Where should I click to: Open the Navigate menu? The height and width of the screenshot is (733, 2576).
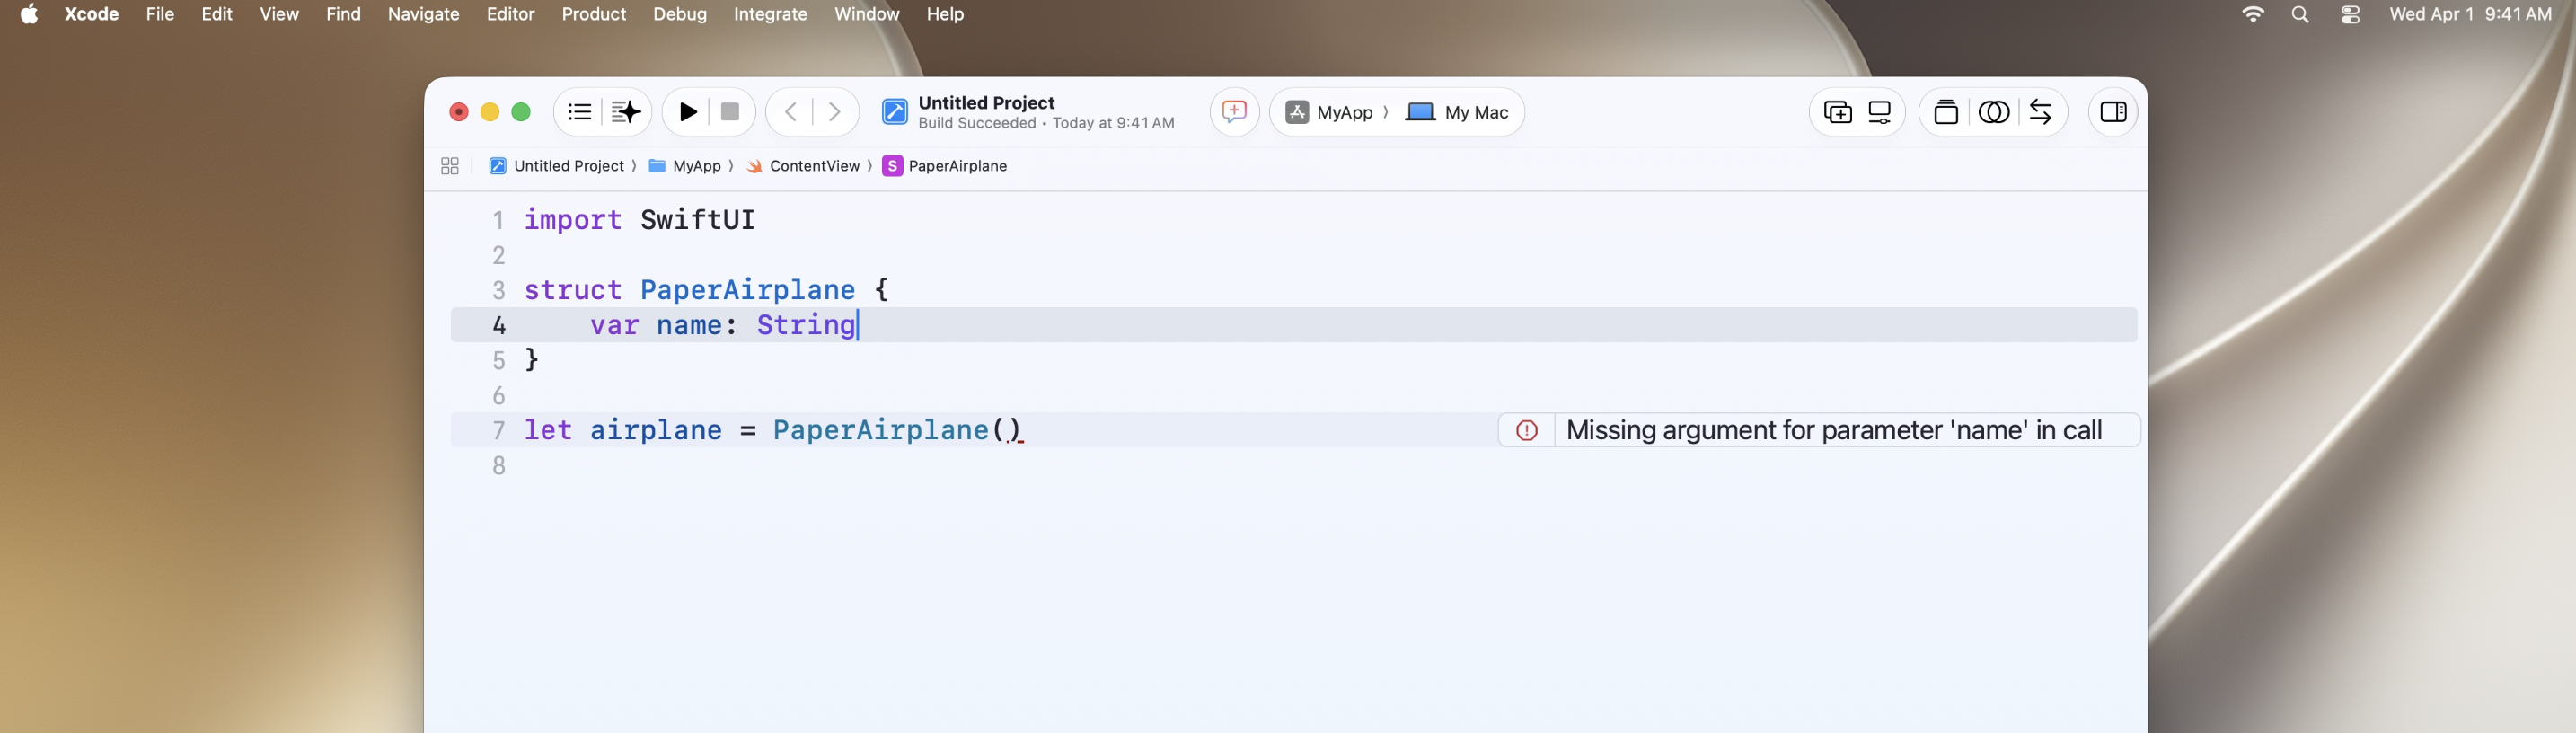[x=424, y=14]
